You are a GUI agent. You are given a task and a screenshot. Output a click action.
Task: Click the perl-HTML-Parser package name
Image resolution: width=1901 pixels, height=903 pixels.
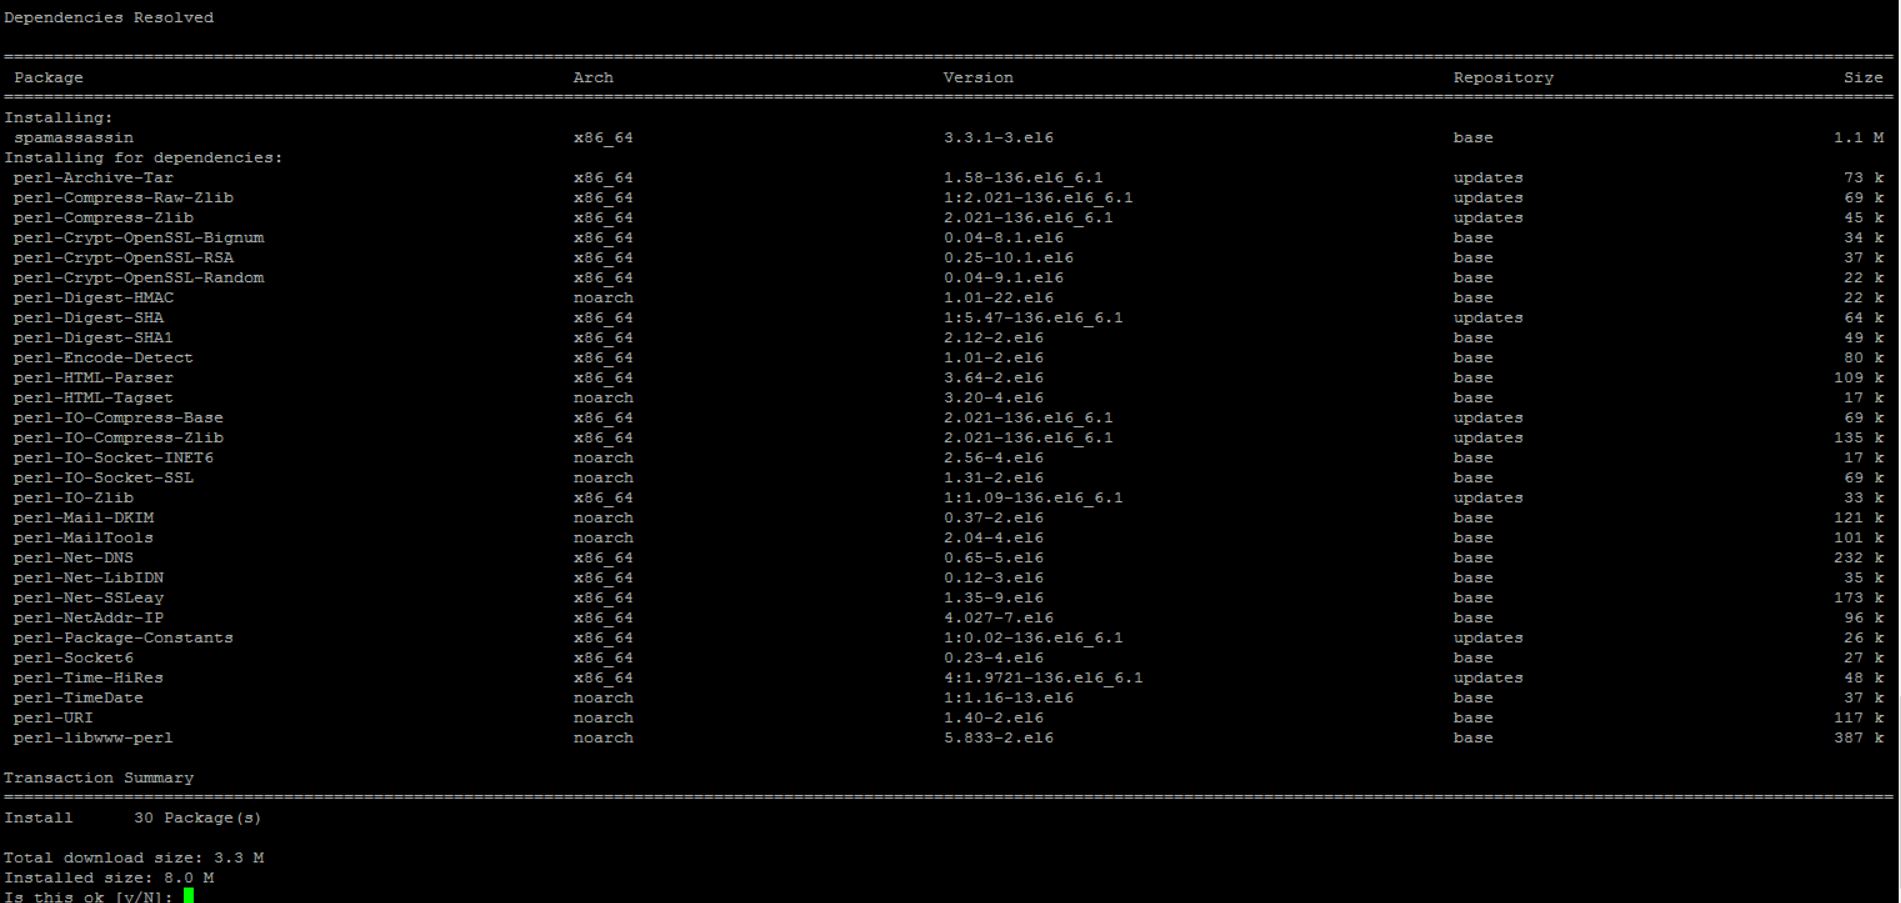pos(94,377)
